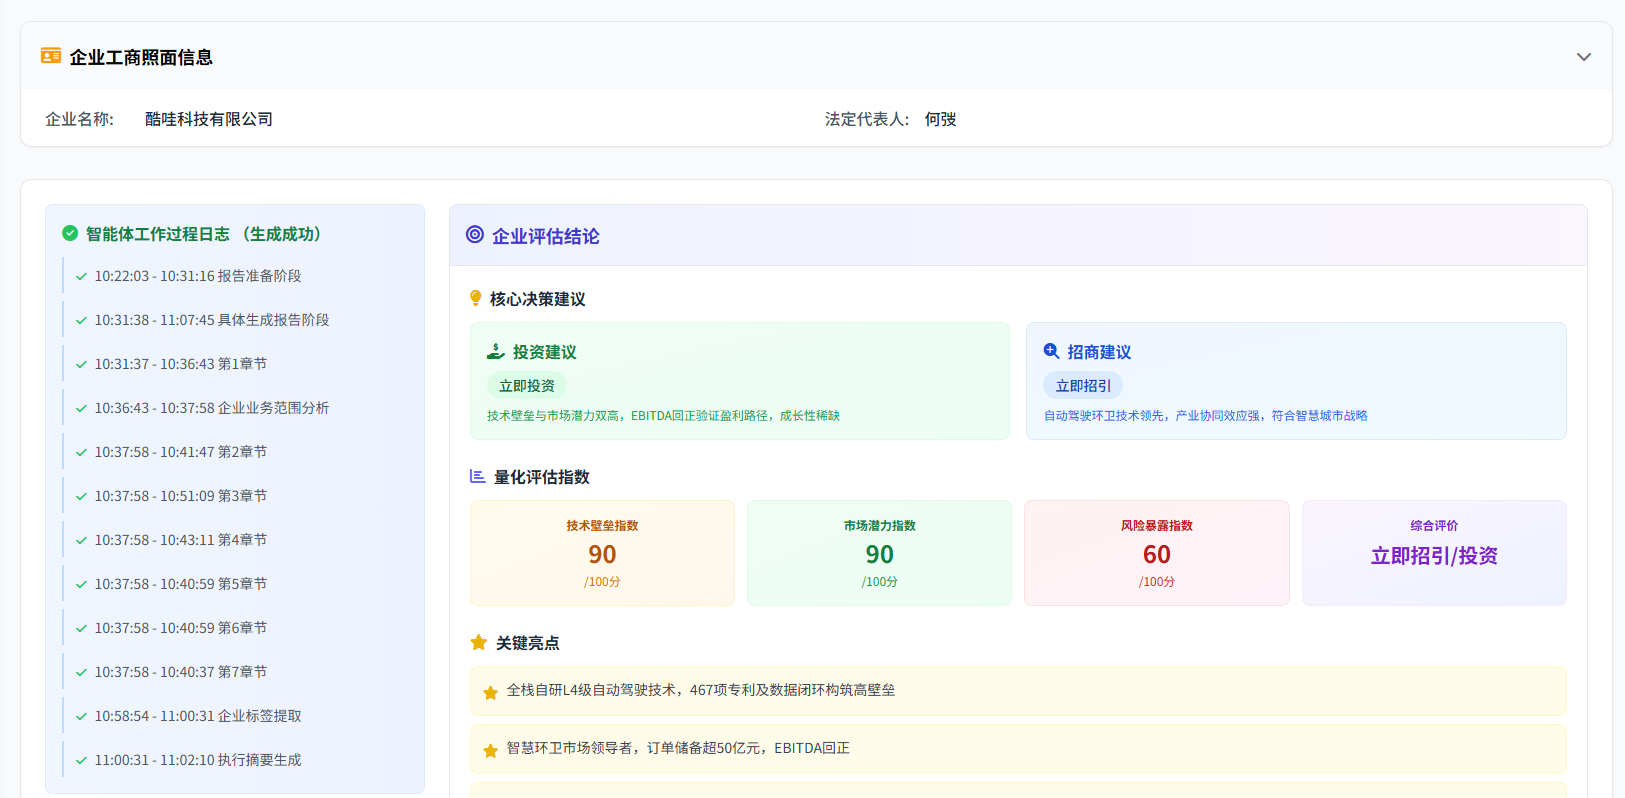Click the 立即投资 tag
The height and width of the screenshot is (798, 1625).
(x=527, y=385)
